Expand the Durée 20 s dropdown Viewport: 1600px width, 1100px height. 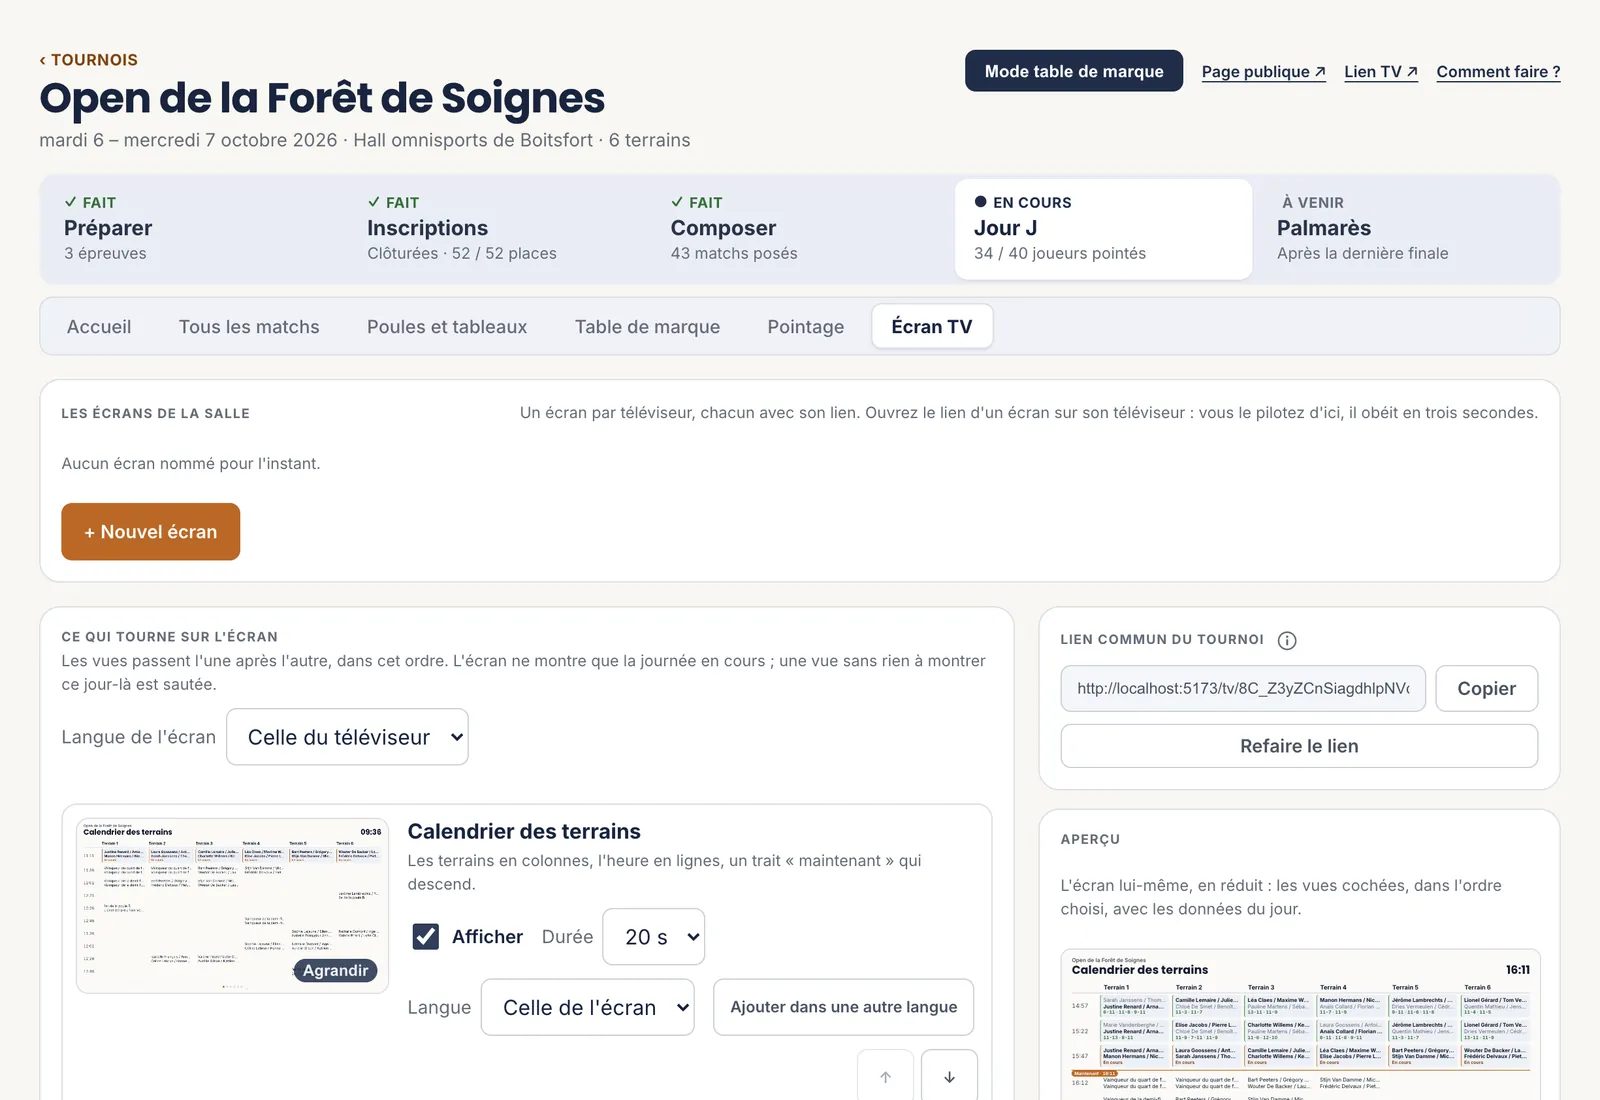point(653,937)
